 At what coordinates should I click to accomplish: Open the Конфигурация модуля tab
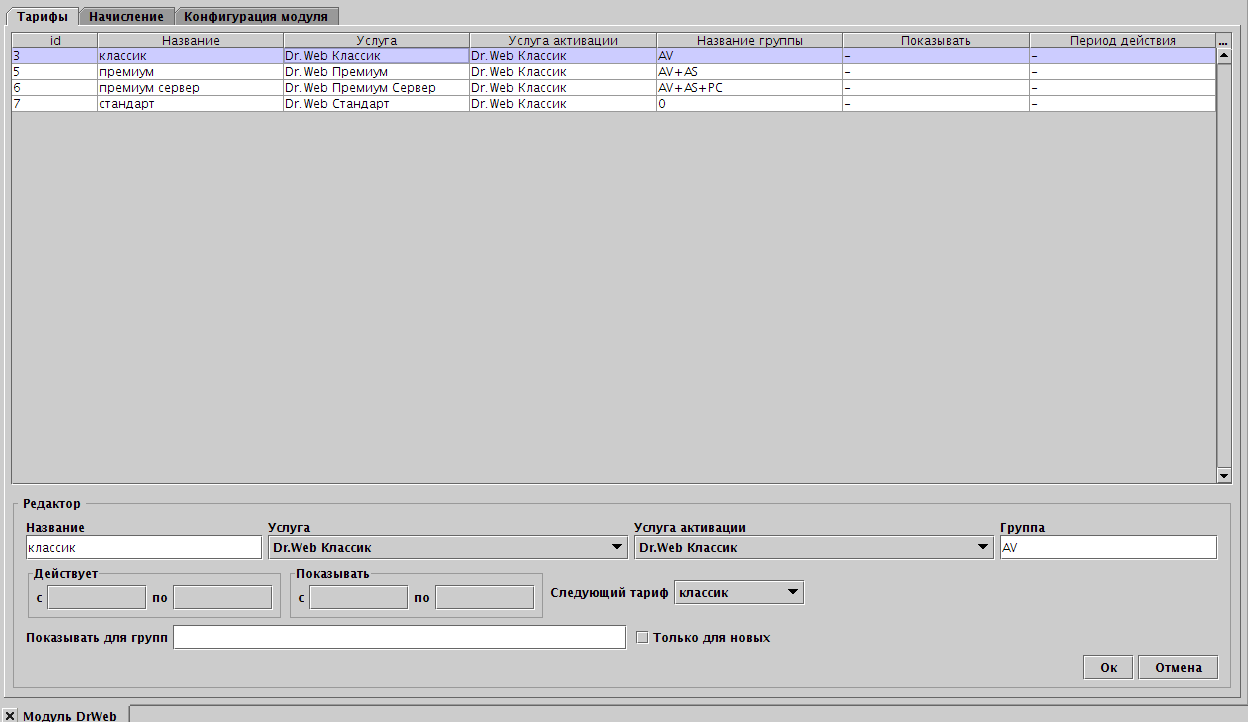tap(256, 16)
